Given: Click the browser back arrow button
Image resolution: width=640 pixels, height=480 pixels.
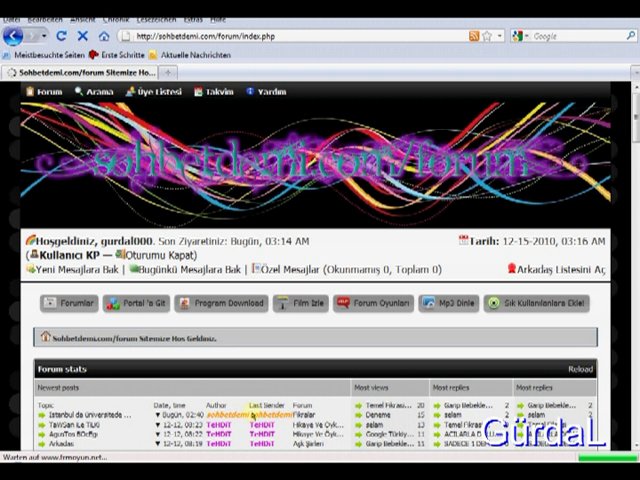Looking at the screenshot, I should click(x=13, y=36).
